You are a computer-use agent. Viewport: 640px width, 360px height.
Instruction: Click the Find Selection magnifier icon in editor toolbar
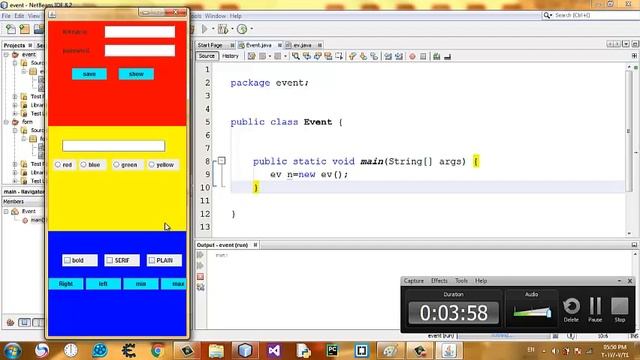pyautogui.click(x=296, y=56)
